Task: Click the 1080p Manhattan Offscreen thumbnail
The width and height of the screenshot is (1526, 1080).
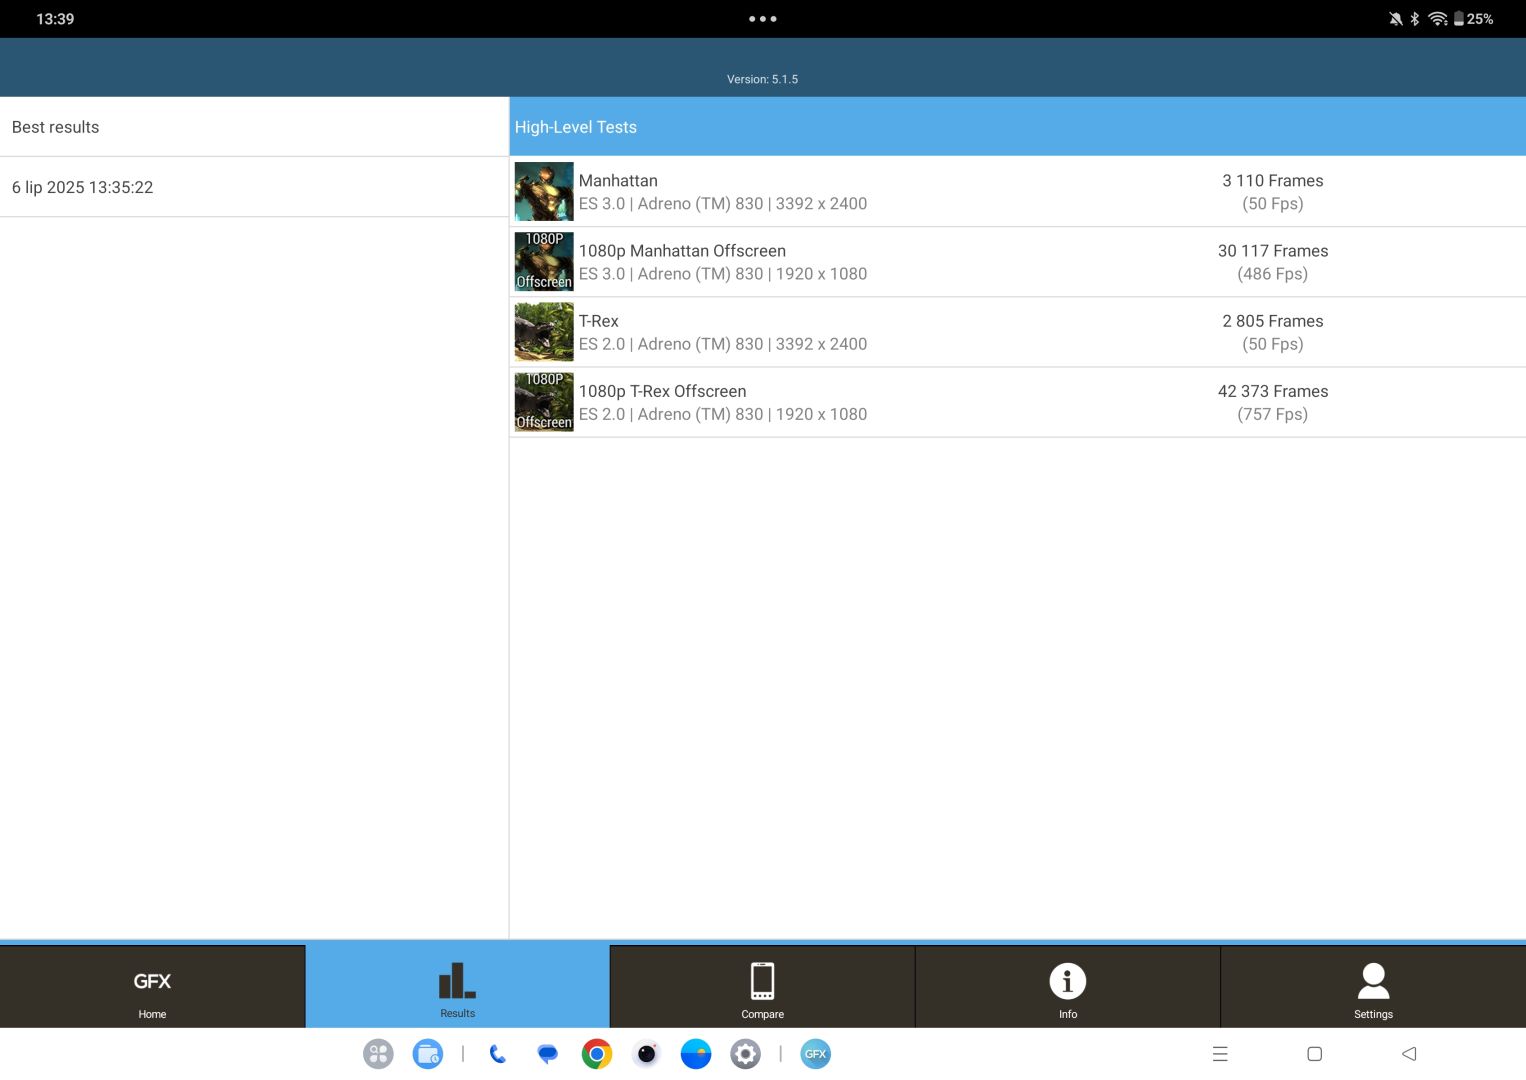Action: pyautogui.click(x=544, y=261)
